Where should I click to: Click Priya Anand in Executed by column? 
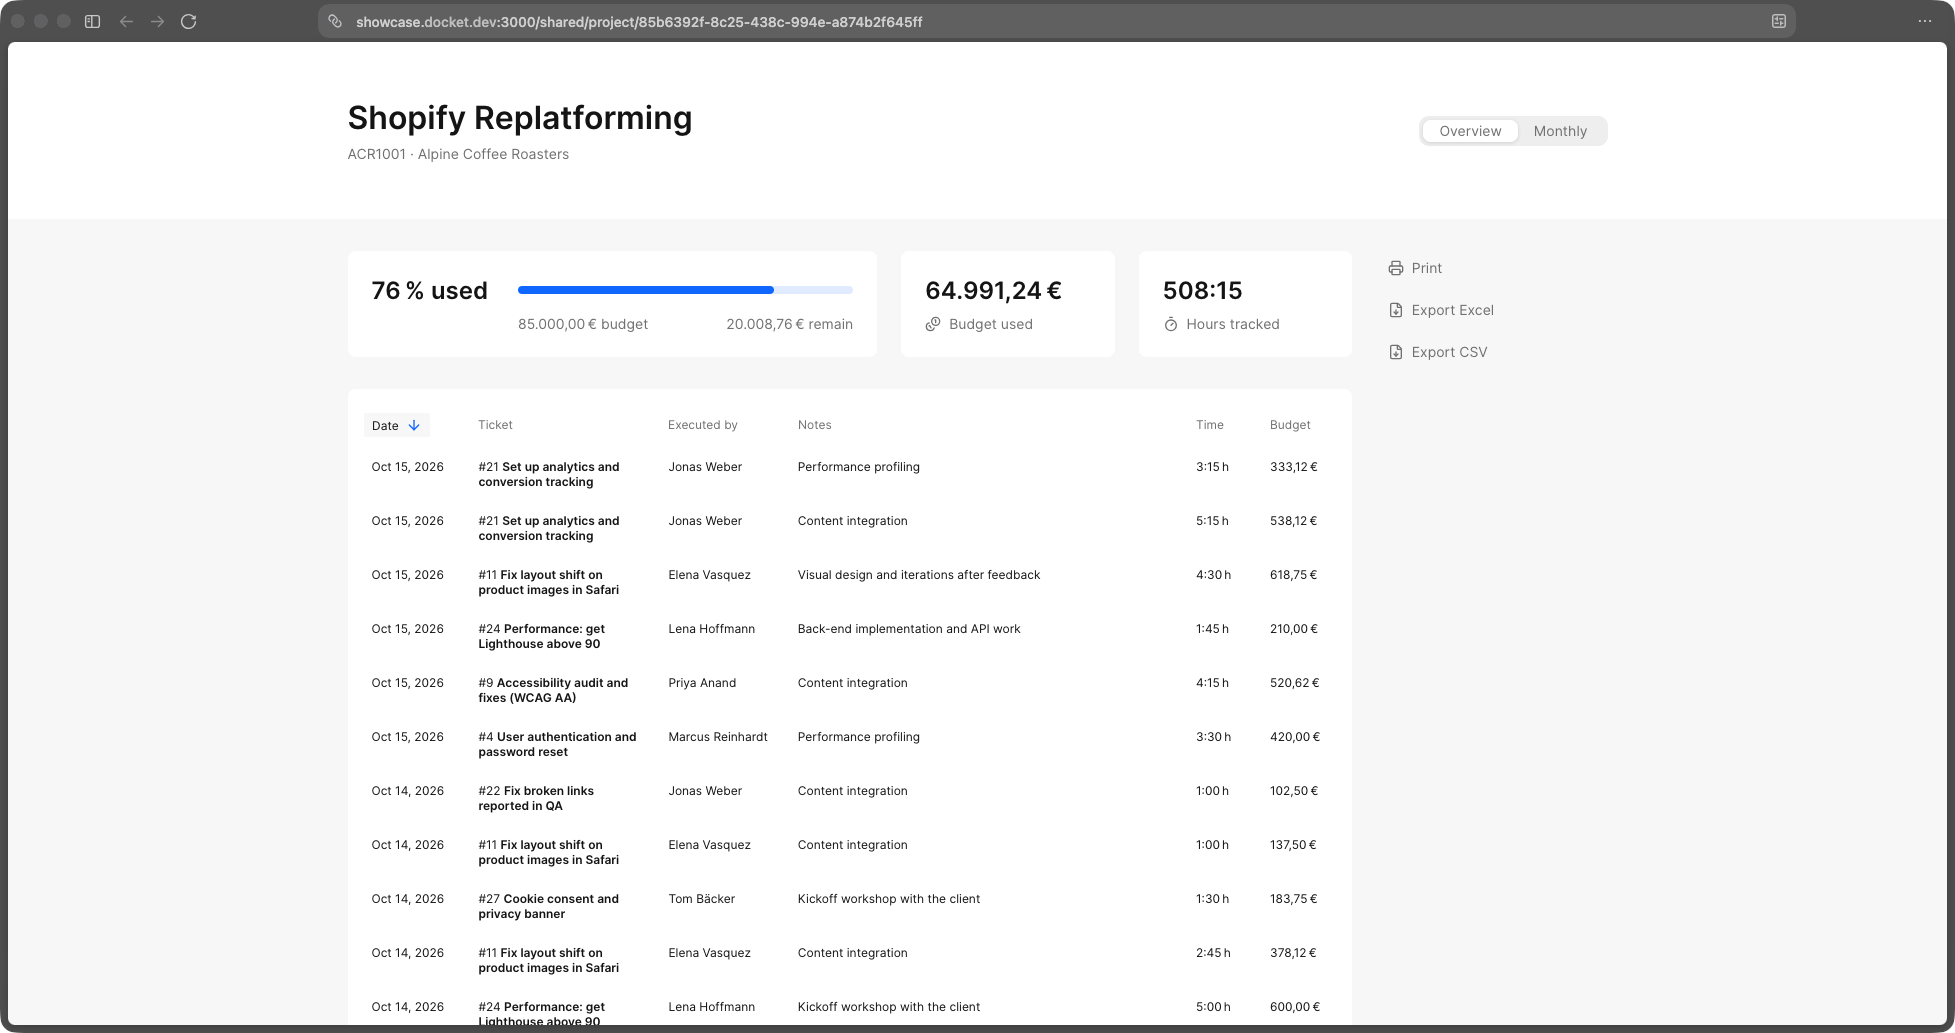coord(702,683)
